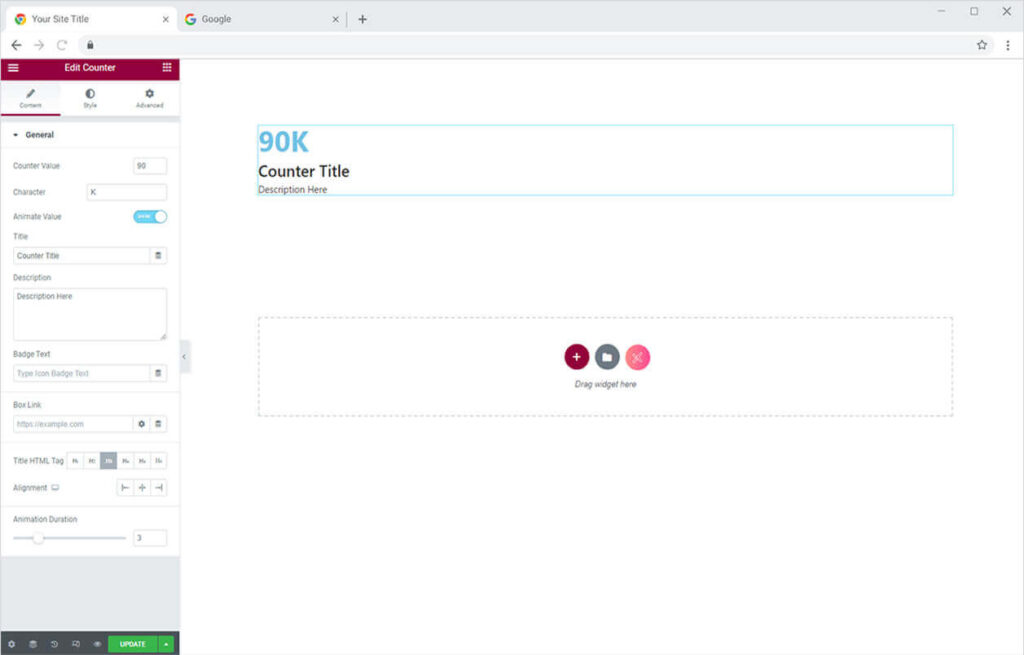Click the page settings gear in bottom bar
The width and height of the screenshot is (1024, 655).
[12, 644]
